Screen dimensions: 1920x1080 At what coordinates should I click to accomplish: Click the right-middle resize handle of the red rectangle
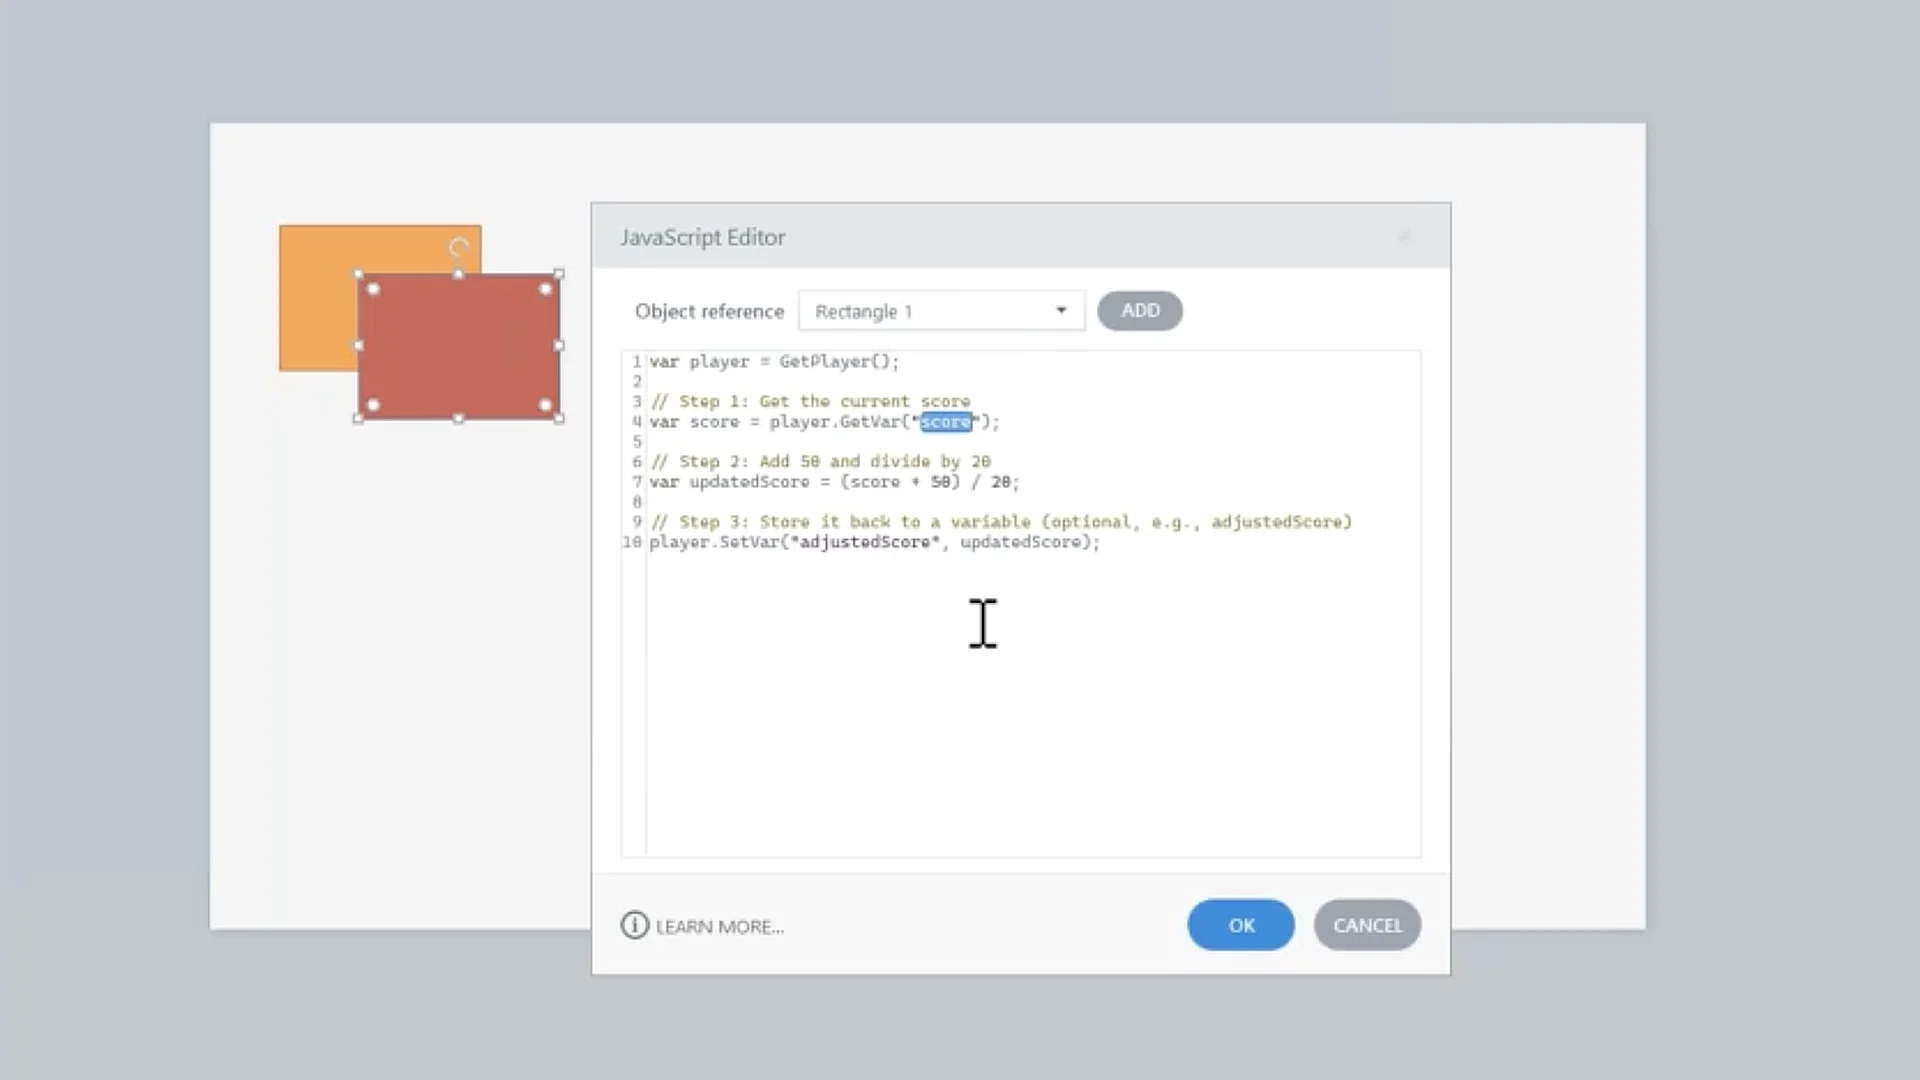point(559,346)
